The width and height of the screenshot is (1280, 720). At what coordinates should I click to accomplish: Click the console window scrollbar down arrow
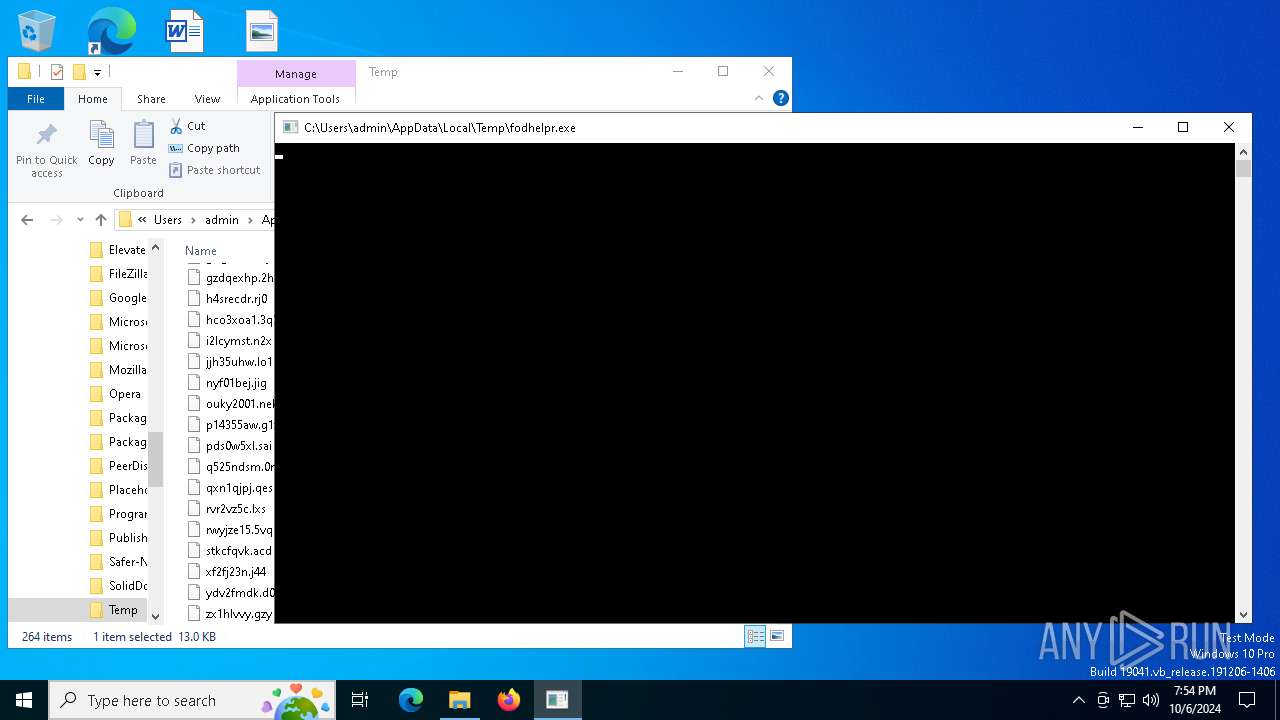tap(1244, 615)
